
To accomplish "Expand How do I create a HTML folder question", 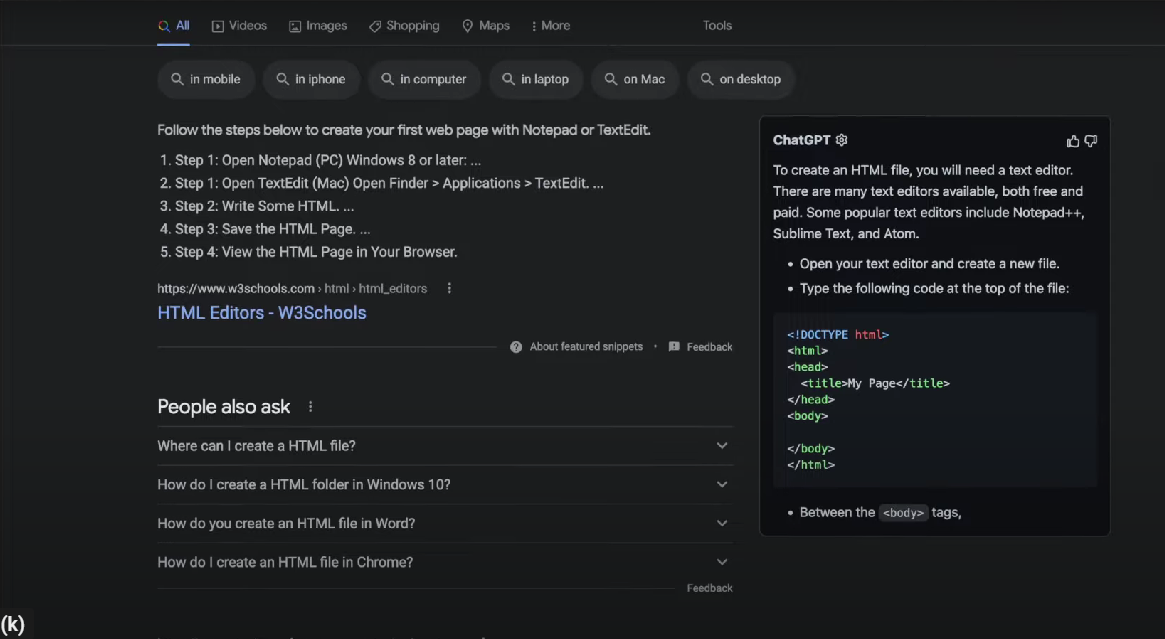I will (x=444, y=484).
